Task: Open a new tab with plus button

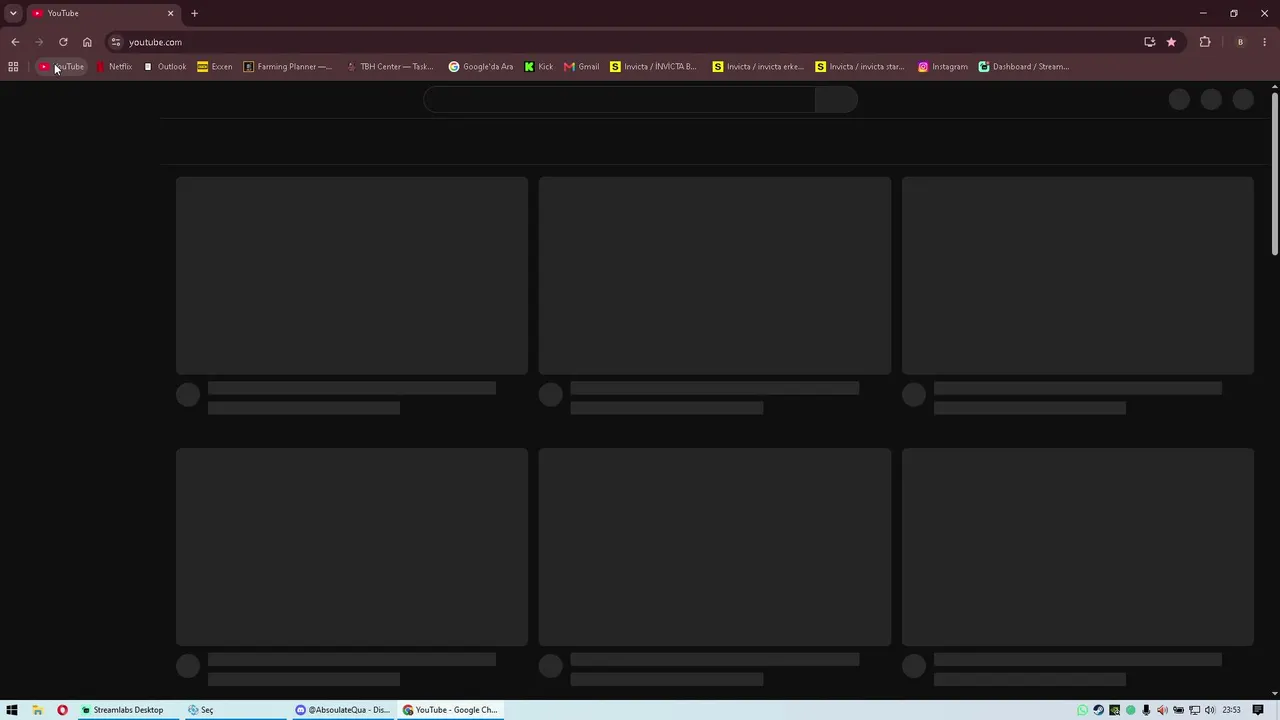Action: tap(194, 13)
